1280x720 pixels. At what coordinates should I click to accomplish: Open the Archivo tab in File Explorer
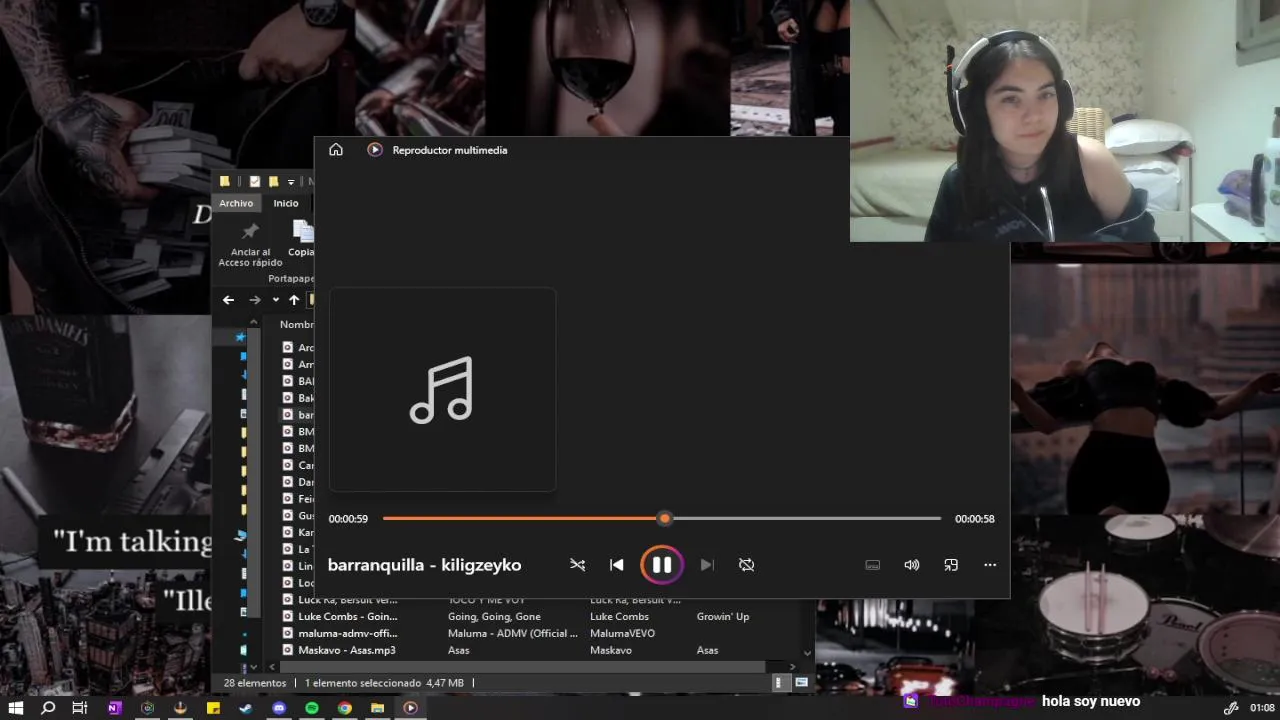[236, 203]
